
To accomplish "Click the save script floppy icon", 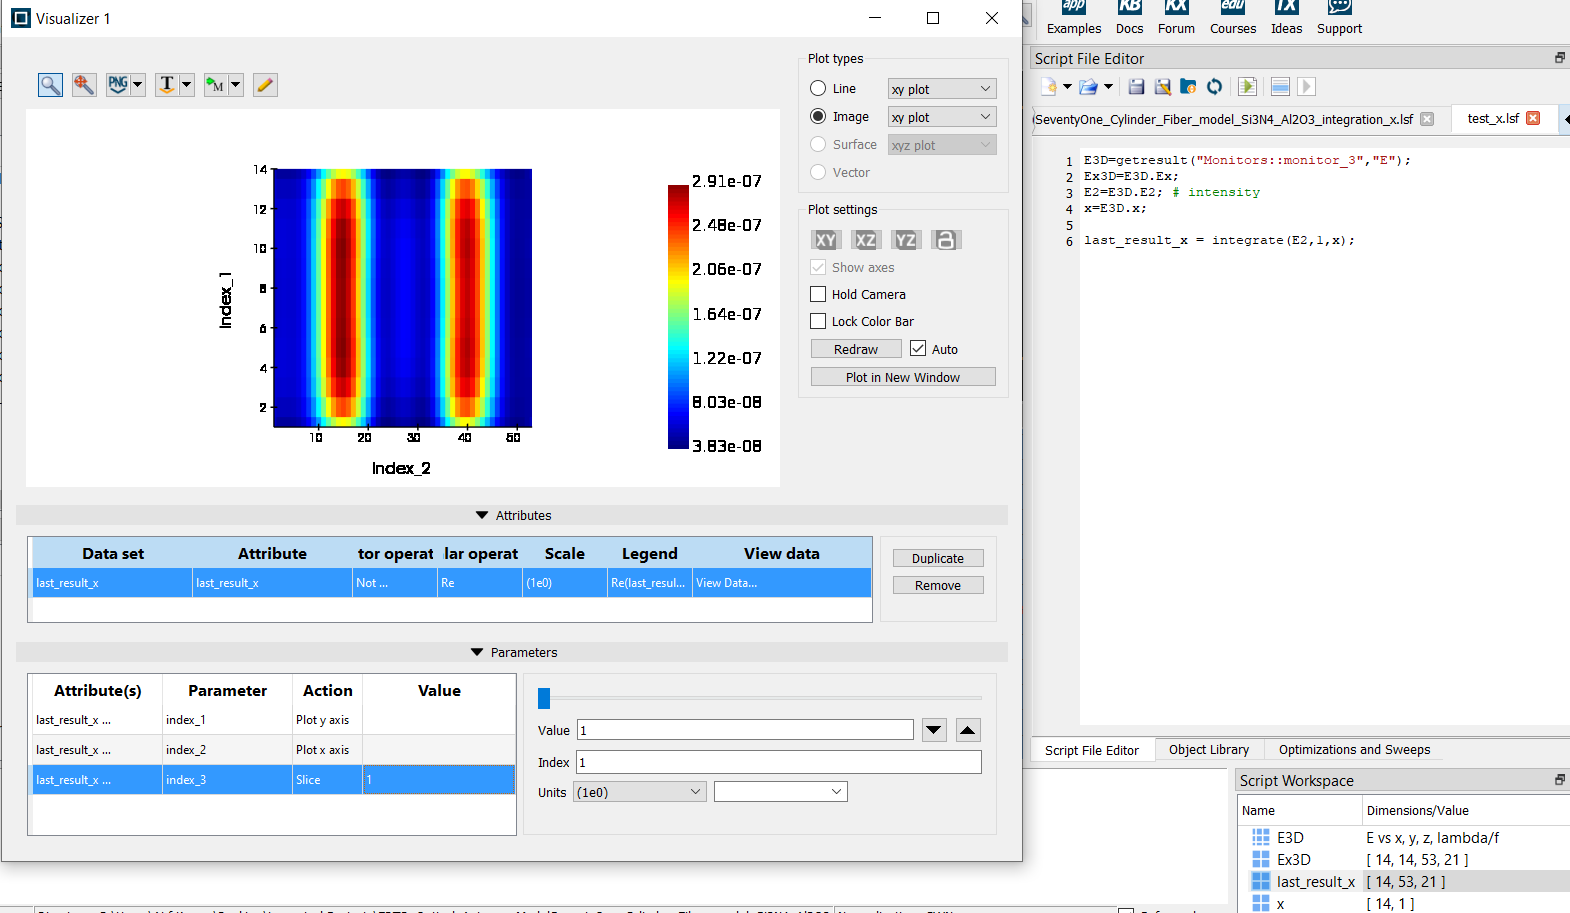I will tap(1136, 87).
